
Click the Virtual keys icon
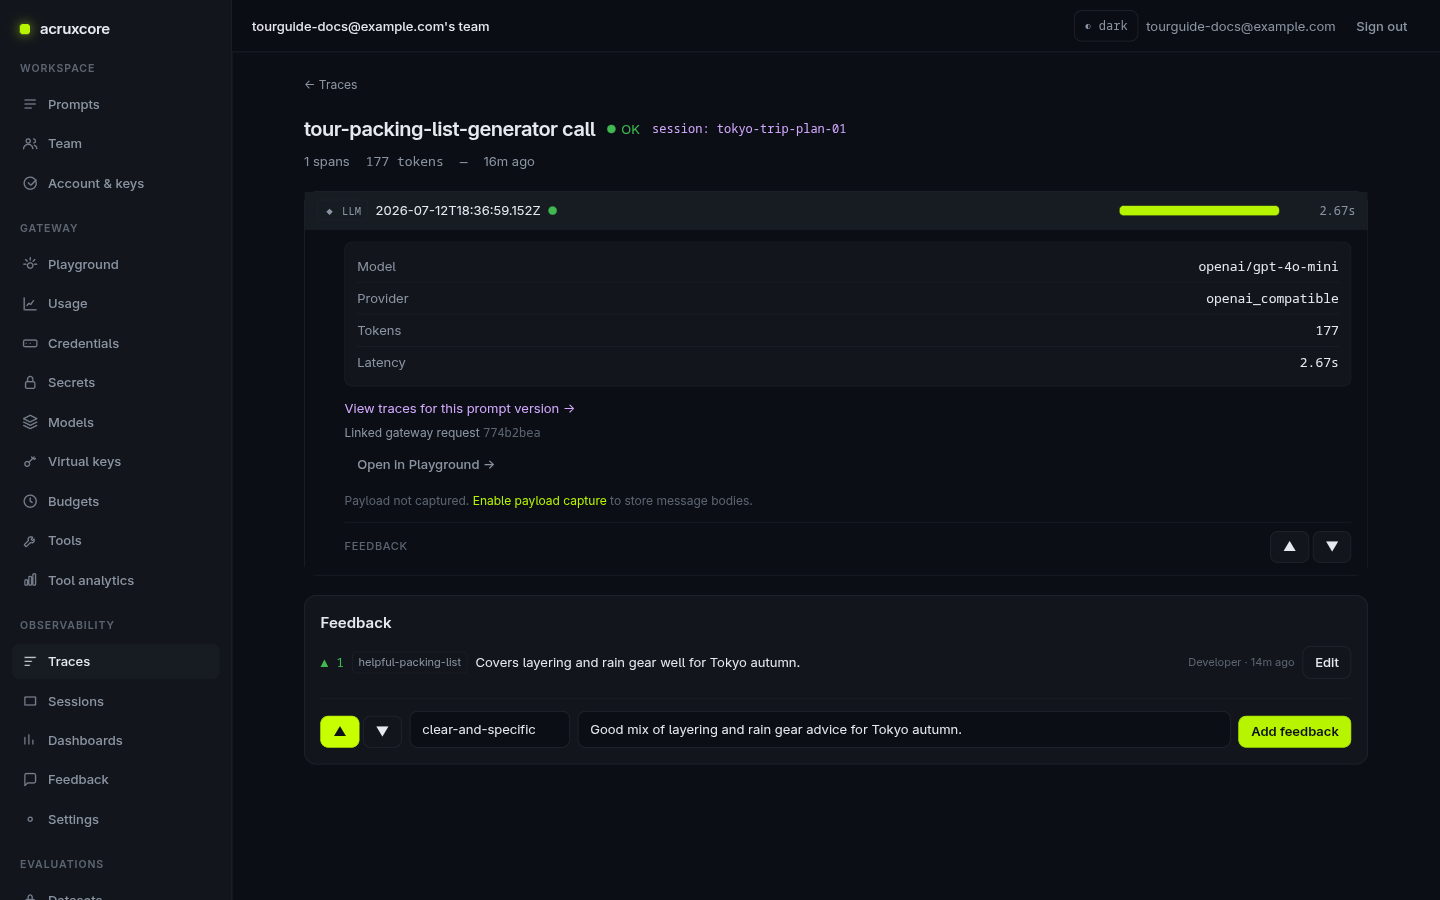(x=30, y=462)
